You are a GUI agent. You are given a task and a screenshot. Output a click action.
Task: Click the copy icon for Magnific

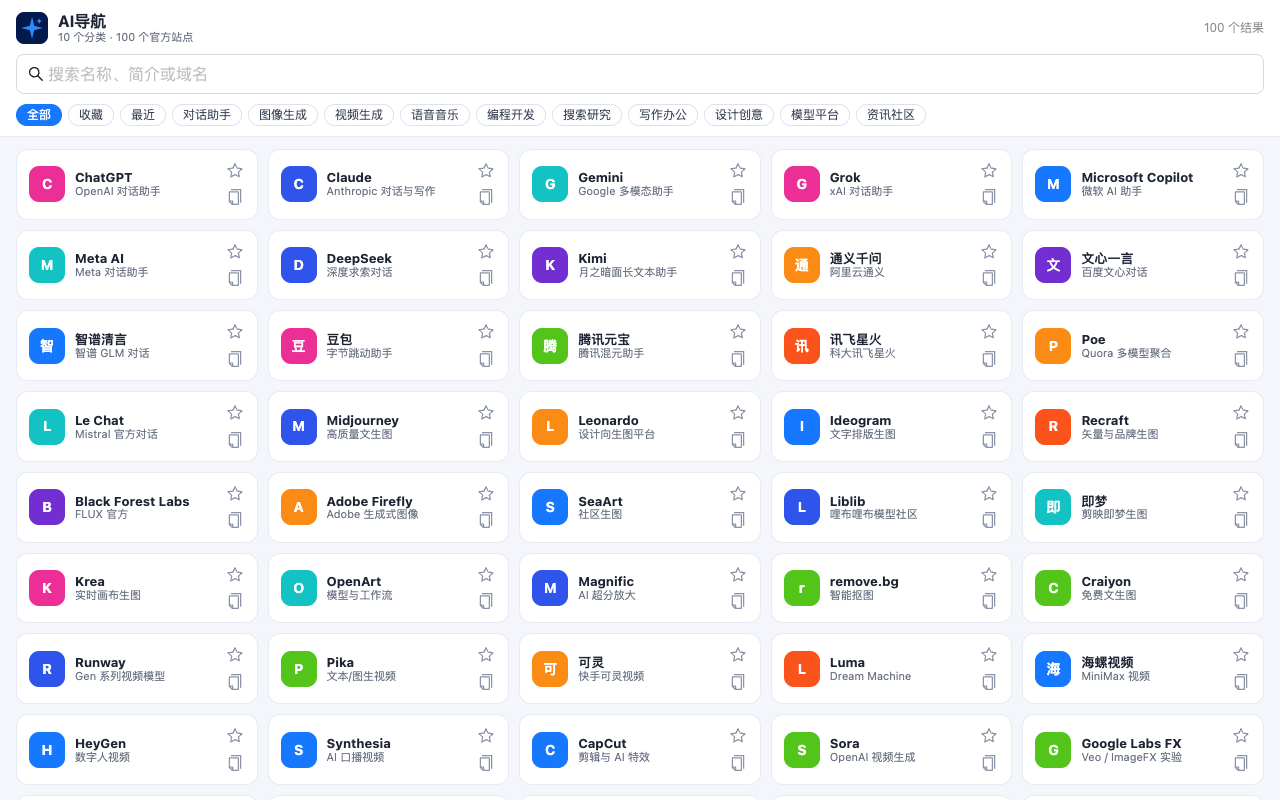click(x=738, y=601)
